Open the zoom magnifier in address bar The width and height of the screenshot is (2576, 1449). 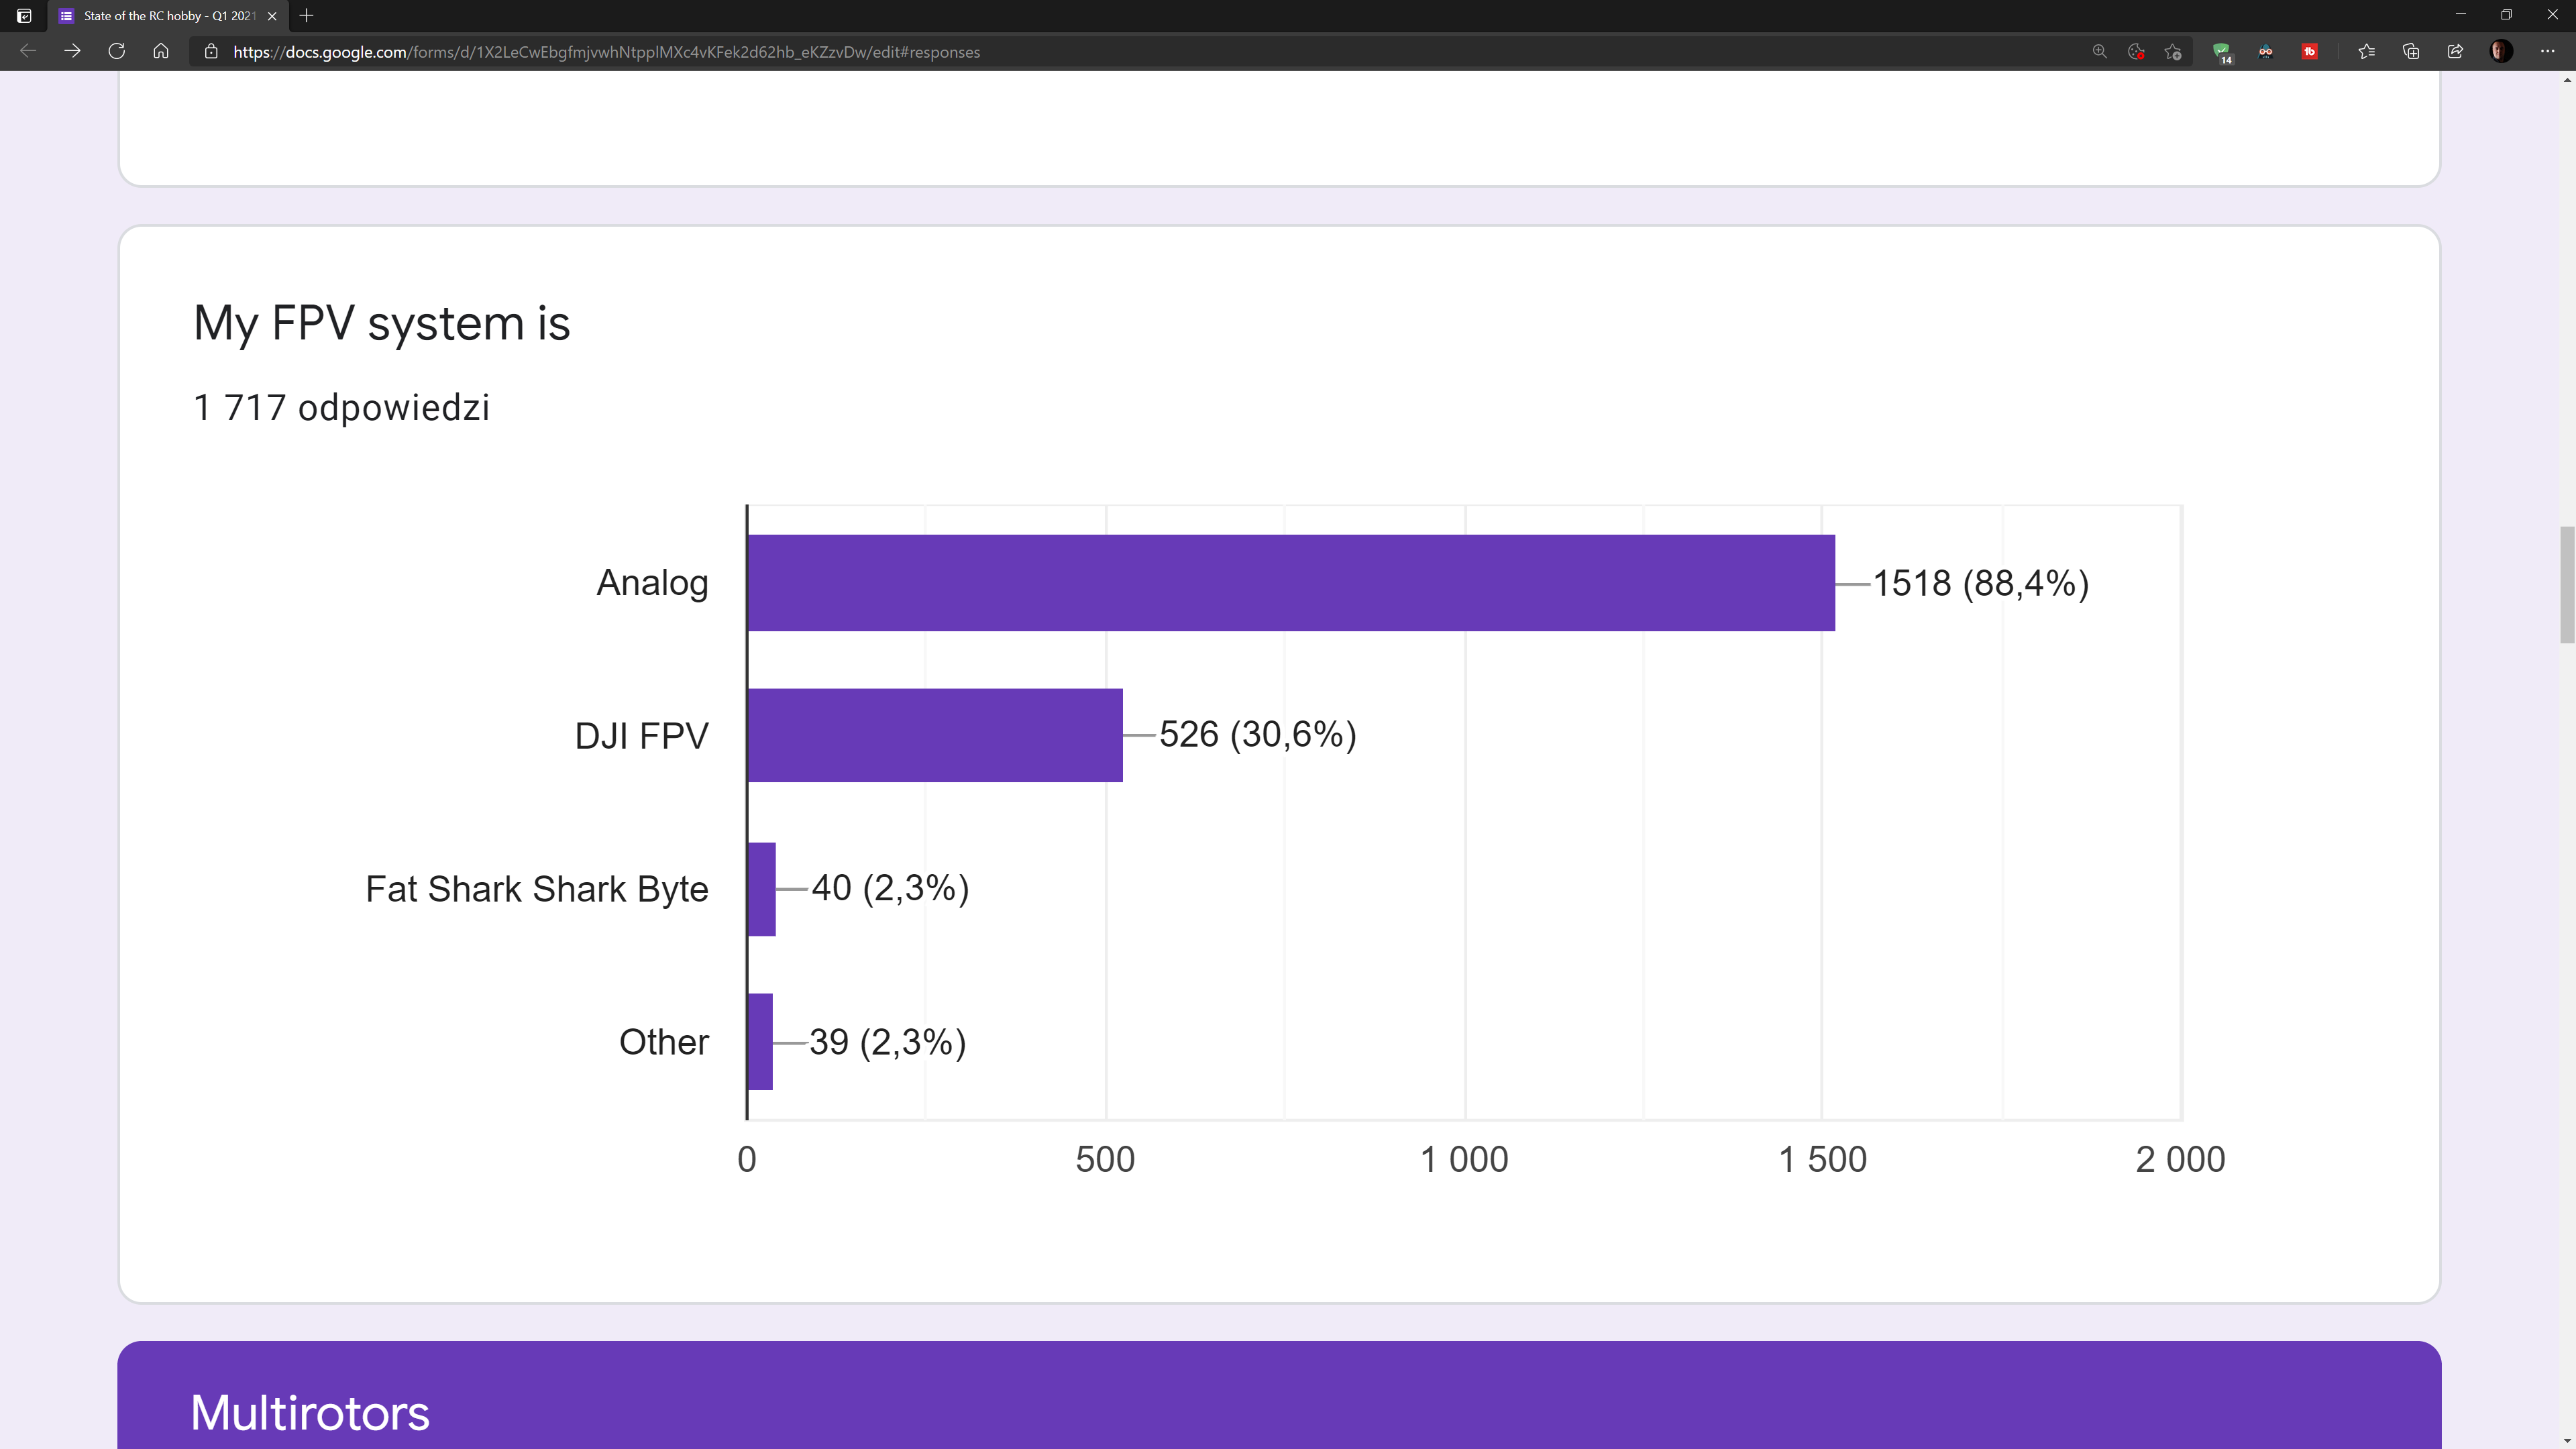2099,52
